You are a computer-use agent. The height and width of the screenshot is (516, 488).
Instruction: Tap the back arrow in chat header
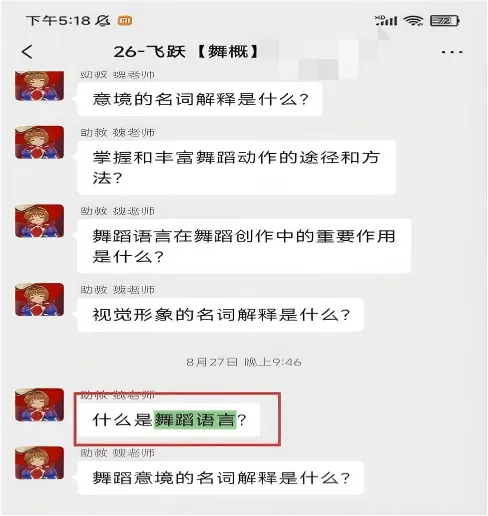[x=27, y=52]
